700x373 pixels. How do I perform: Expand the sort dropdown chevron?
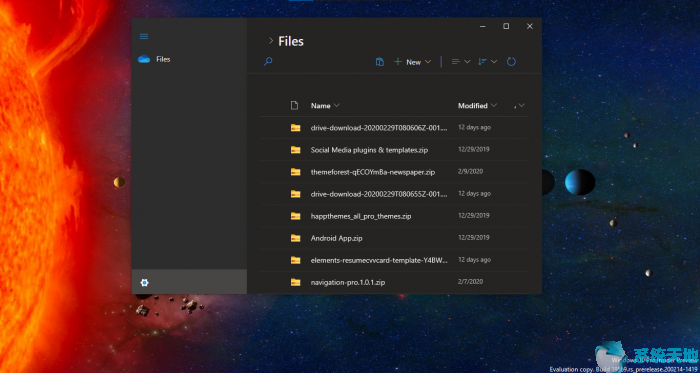[x=494, y=62]
